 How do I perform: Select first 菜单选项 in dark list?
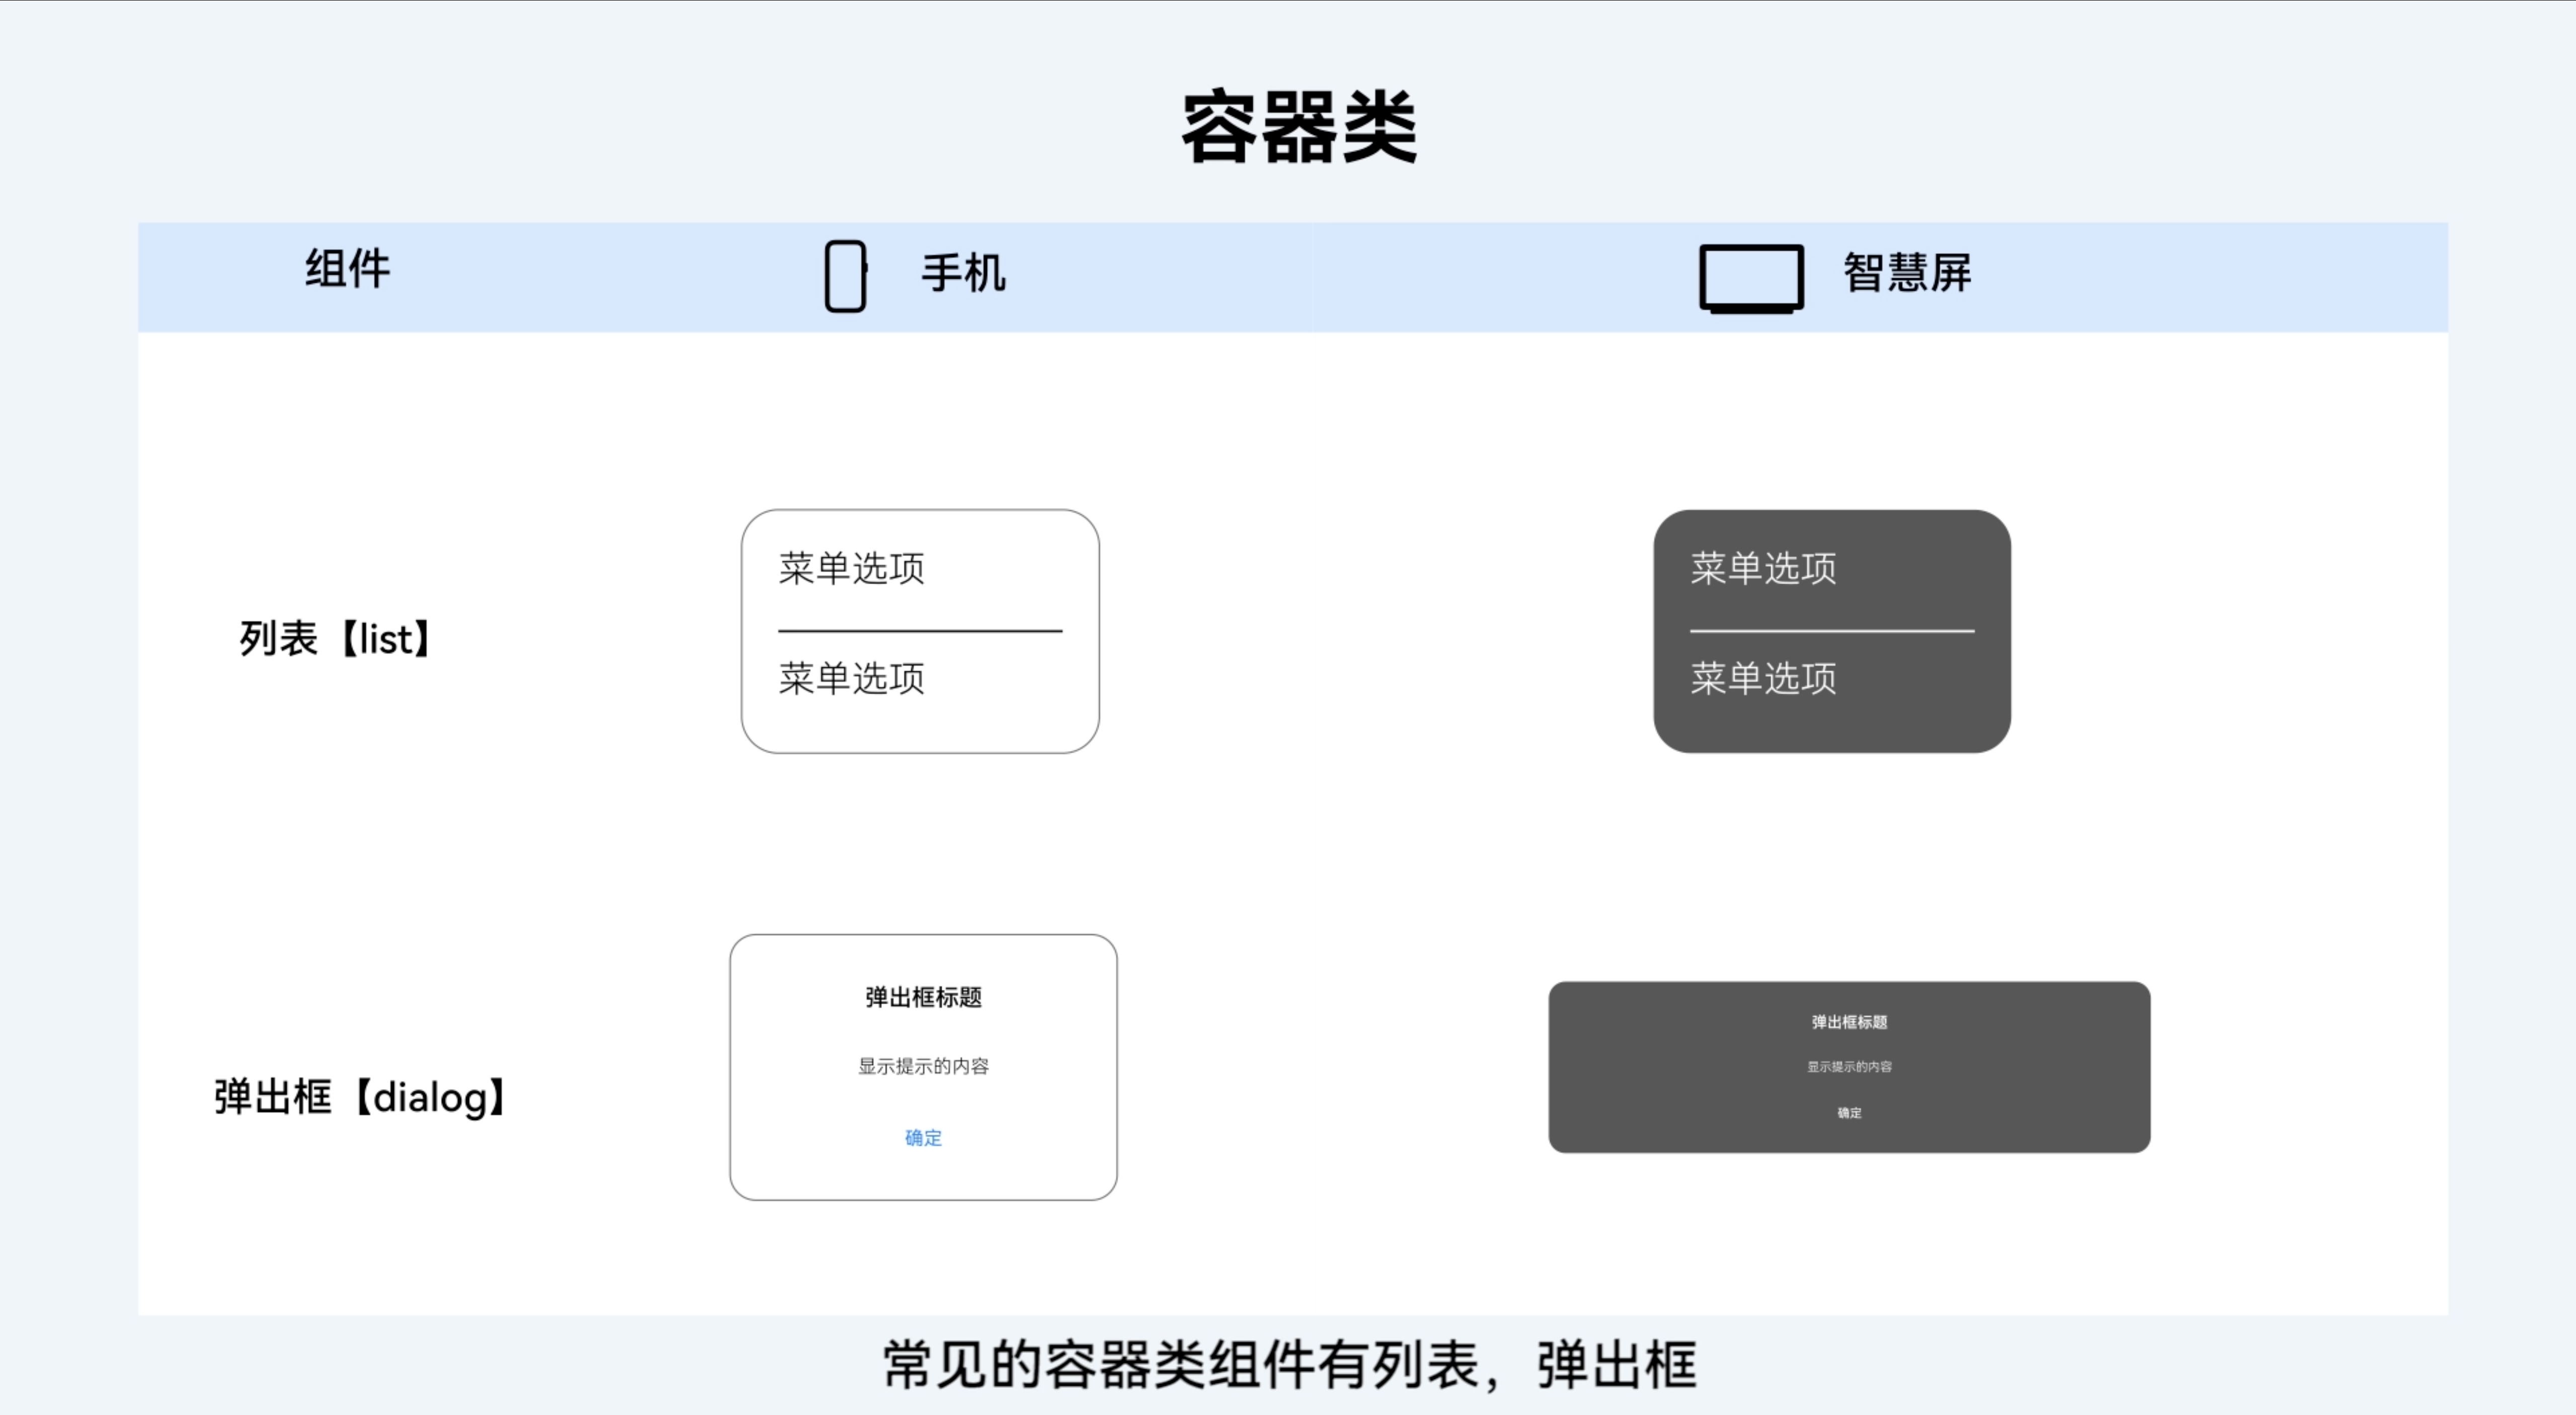(x=1763, y=568)
